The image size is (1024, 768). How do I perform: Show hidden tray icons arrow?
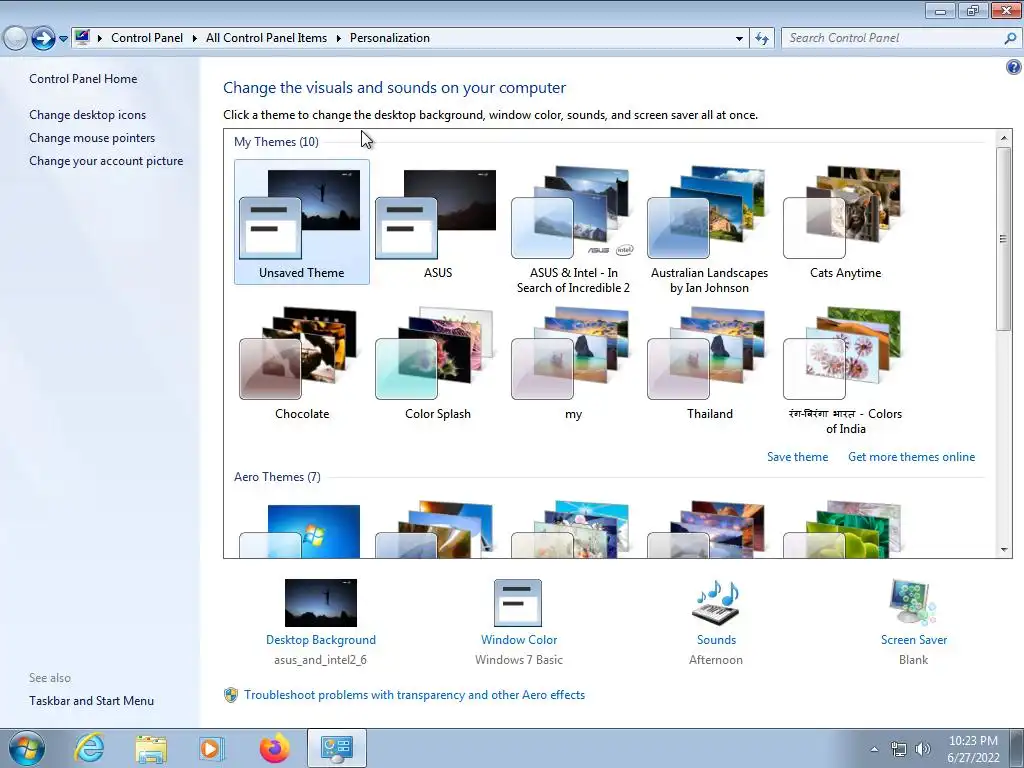[874, 749]
